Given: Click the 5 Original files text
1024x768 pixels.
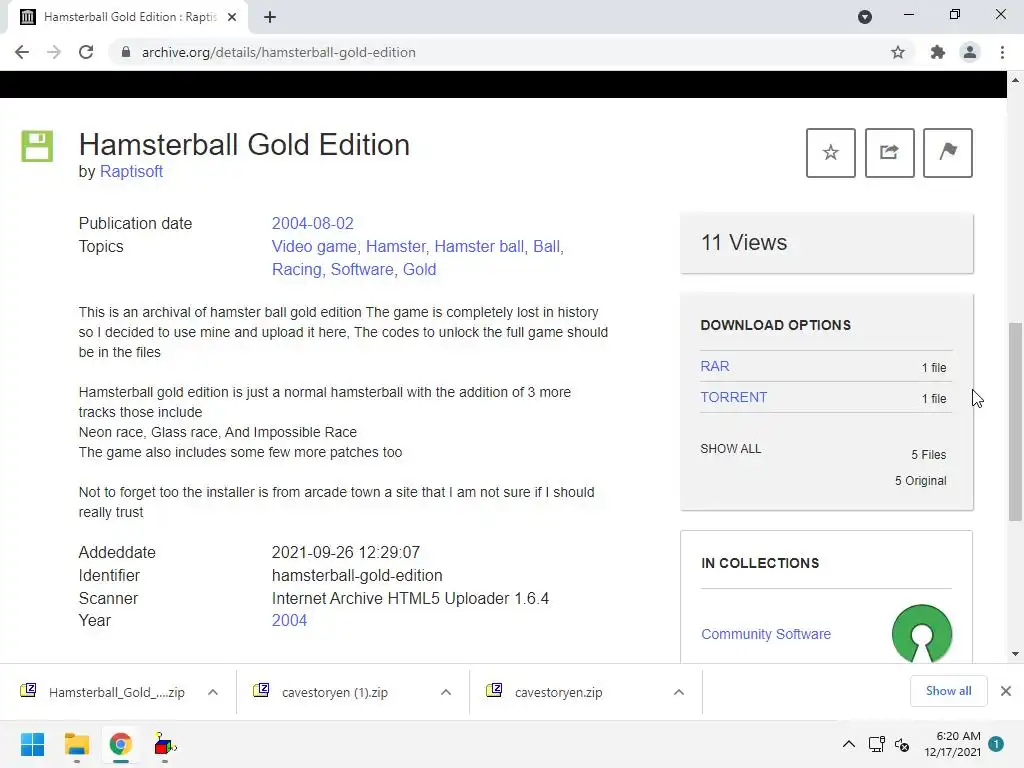Looking at the screenshot, I should click(x=920, y=481).
